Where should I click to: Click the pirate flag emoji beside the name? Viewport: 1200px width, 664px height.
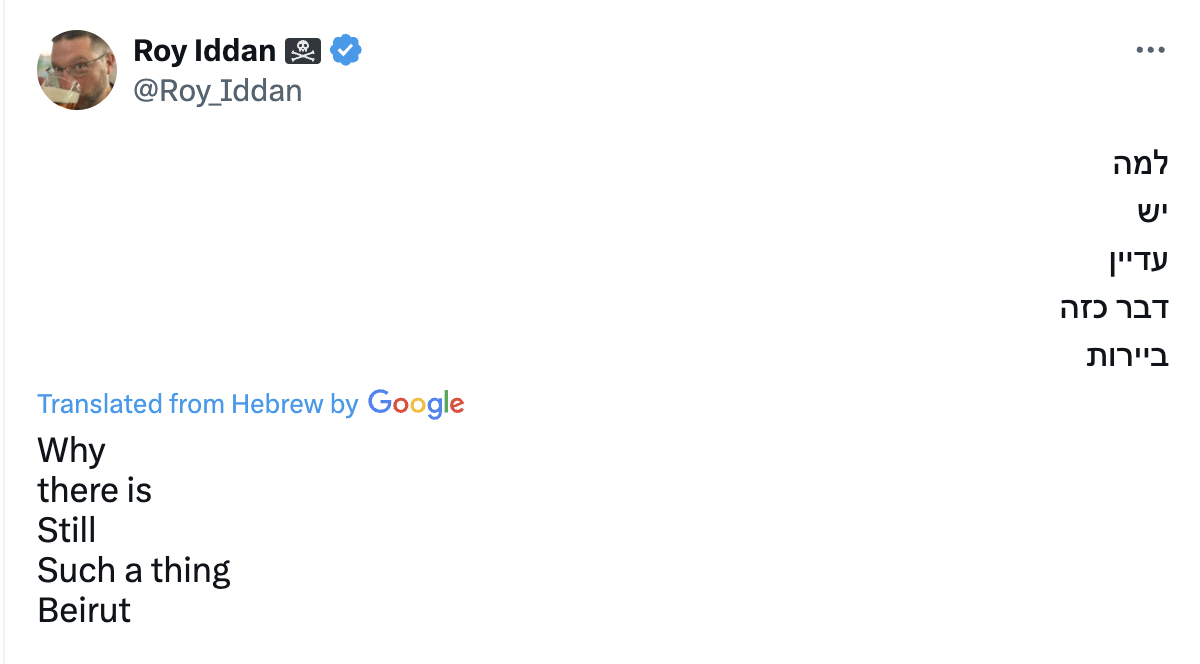303,49
